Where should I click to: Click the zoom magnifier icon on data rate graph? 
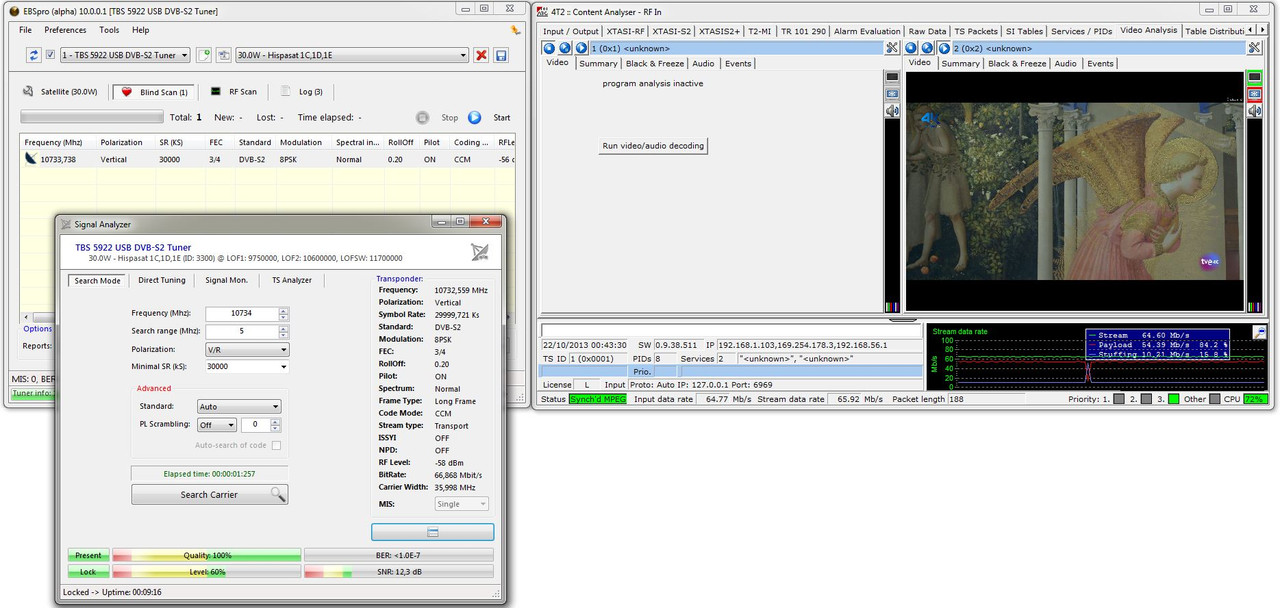pos(1260,331)
